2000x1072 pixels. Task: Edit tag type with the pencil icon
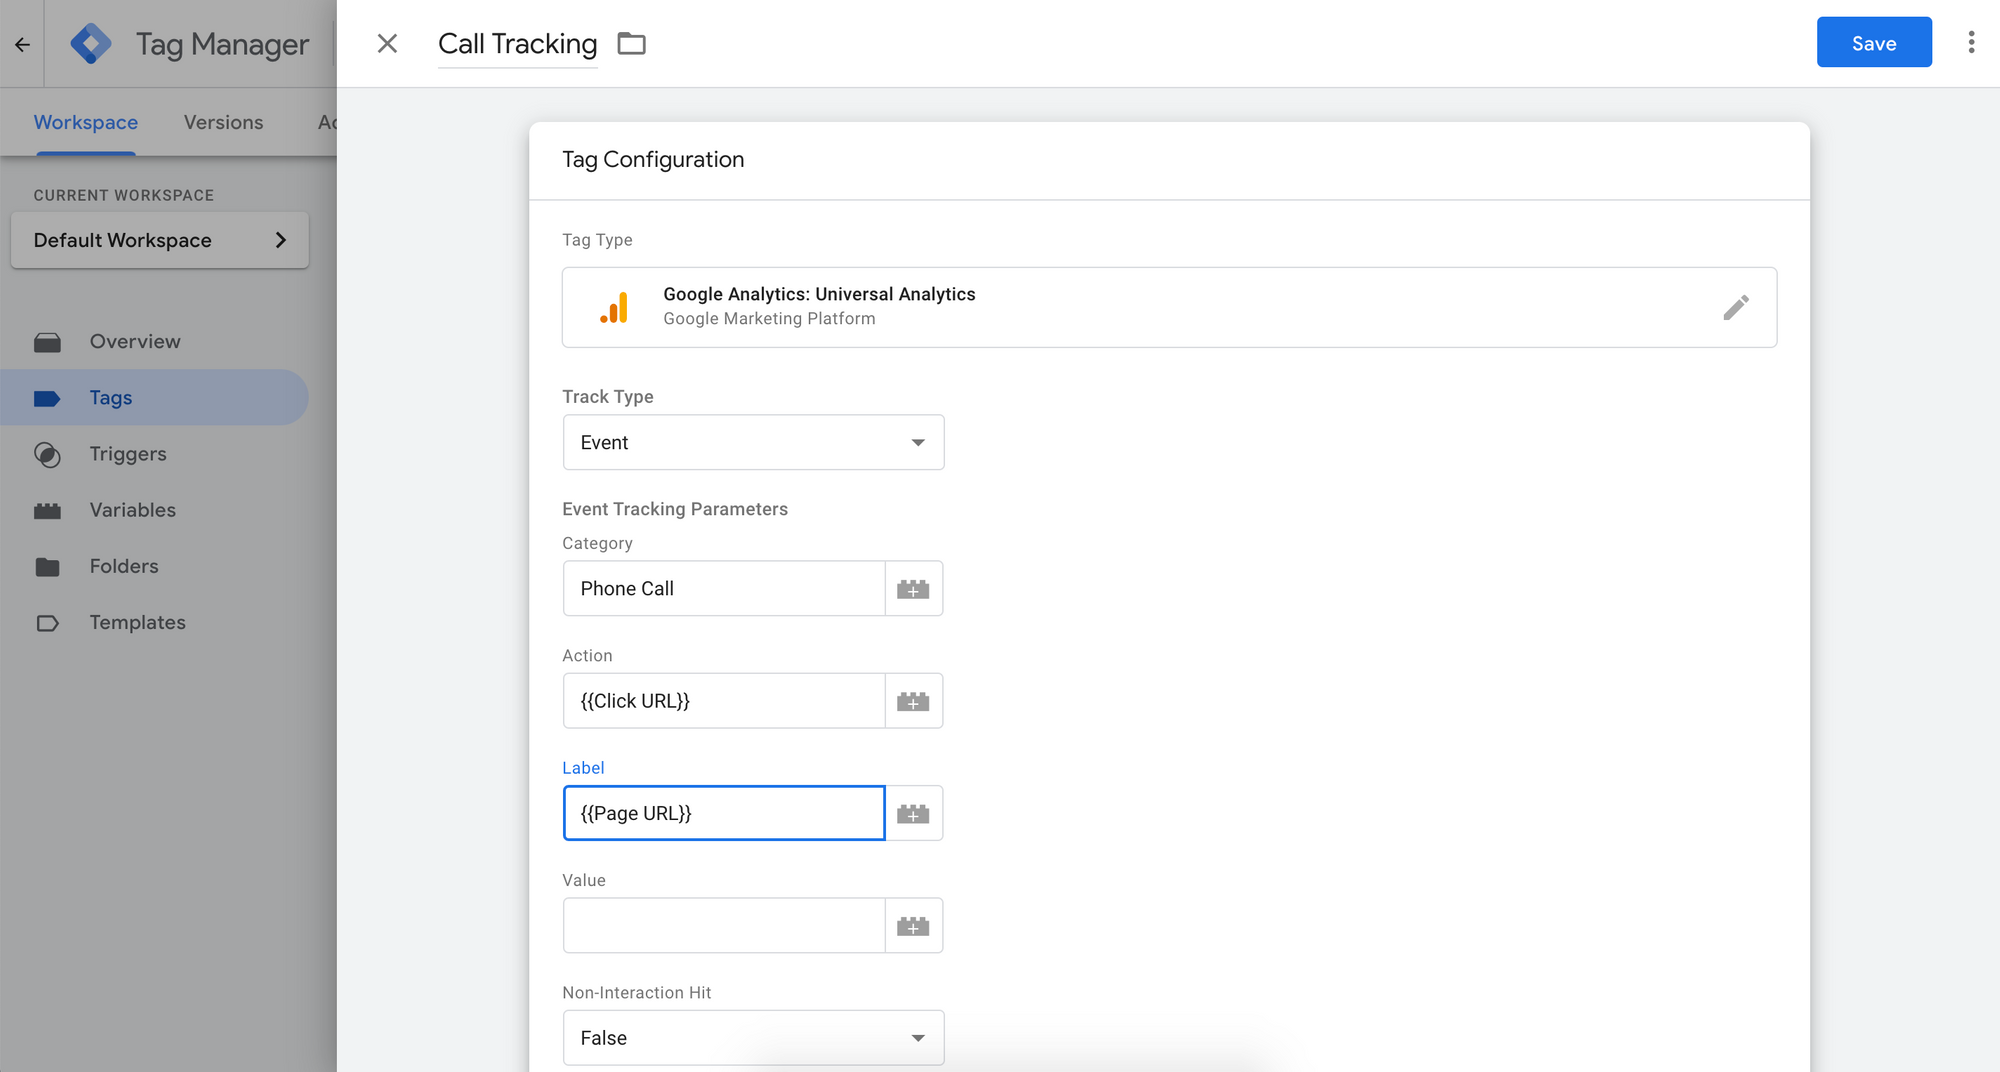pos(1736,307)
